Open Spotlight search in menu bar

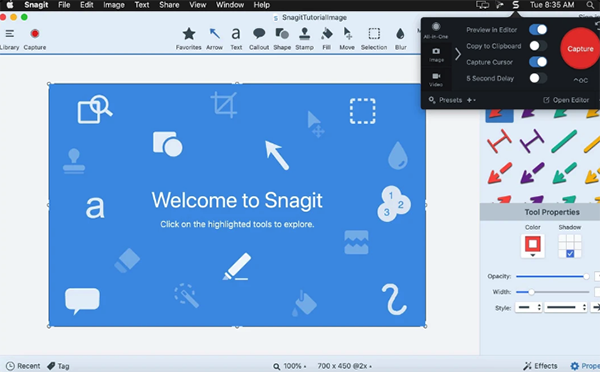click(590, 5)
